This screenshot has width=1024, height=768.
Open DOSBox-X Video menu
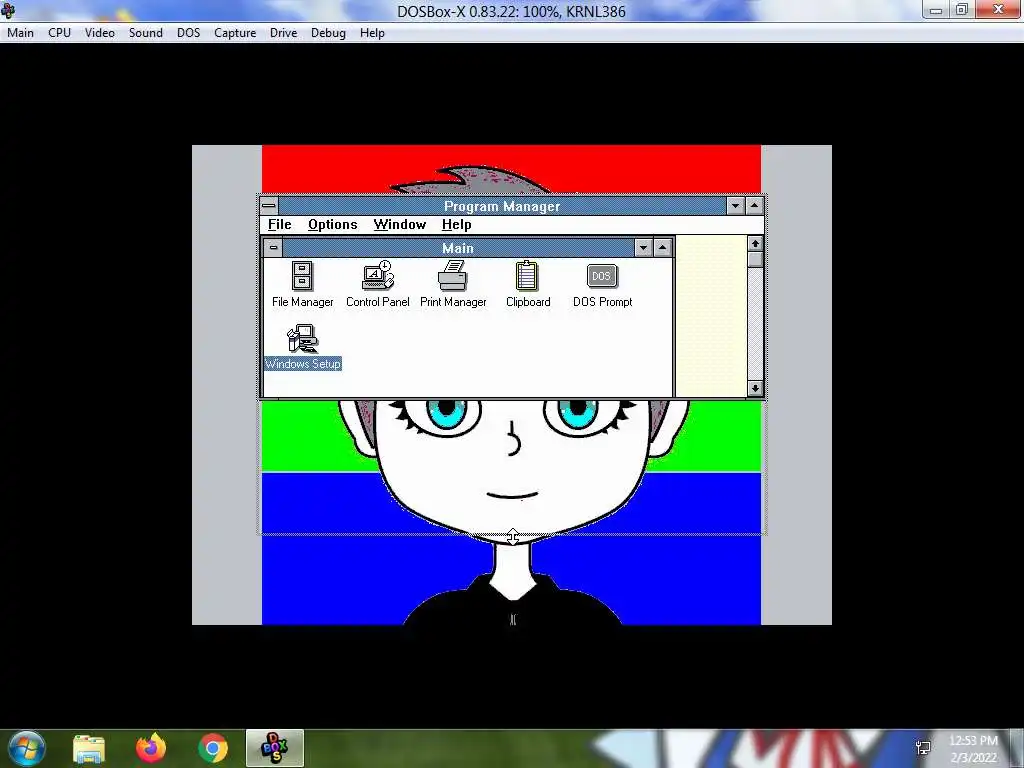pos(99,33)
